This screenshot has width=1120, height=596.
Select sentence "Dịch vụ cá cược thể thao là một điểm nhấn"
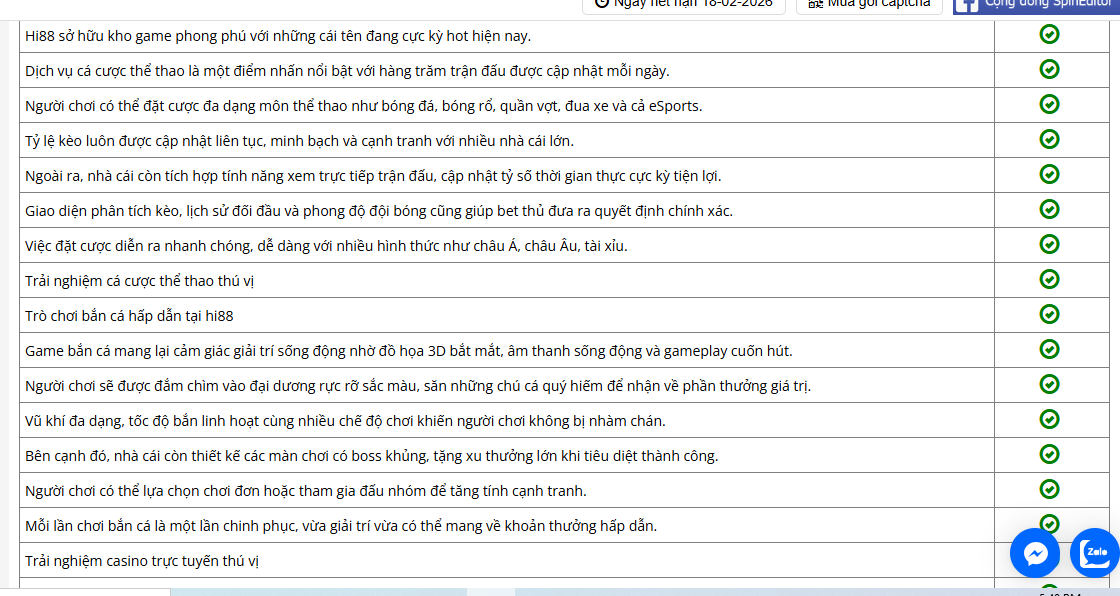click(x=347, y=71)
